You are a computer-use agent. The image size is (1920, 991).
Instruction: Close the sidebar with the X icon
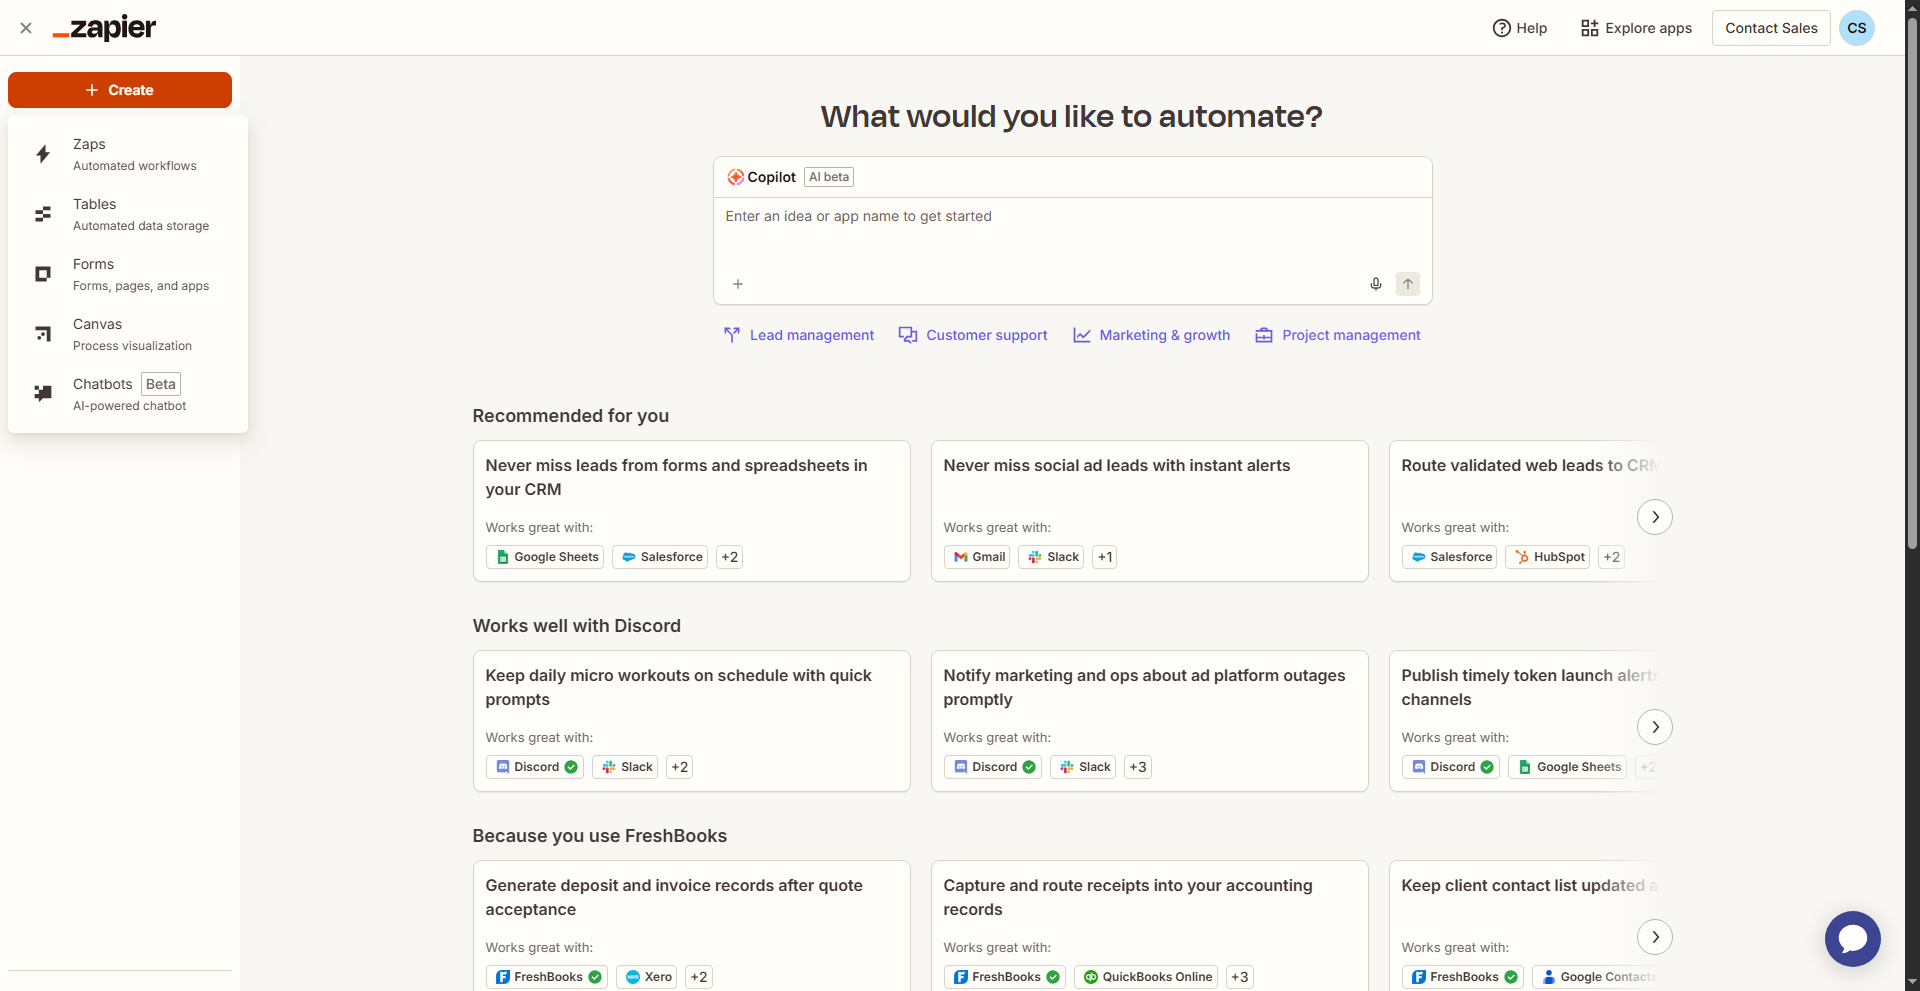tap(26, 28)
